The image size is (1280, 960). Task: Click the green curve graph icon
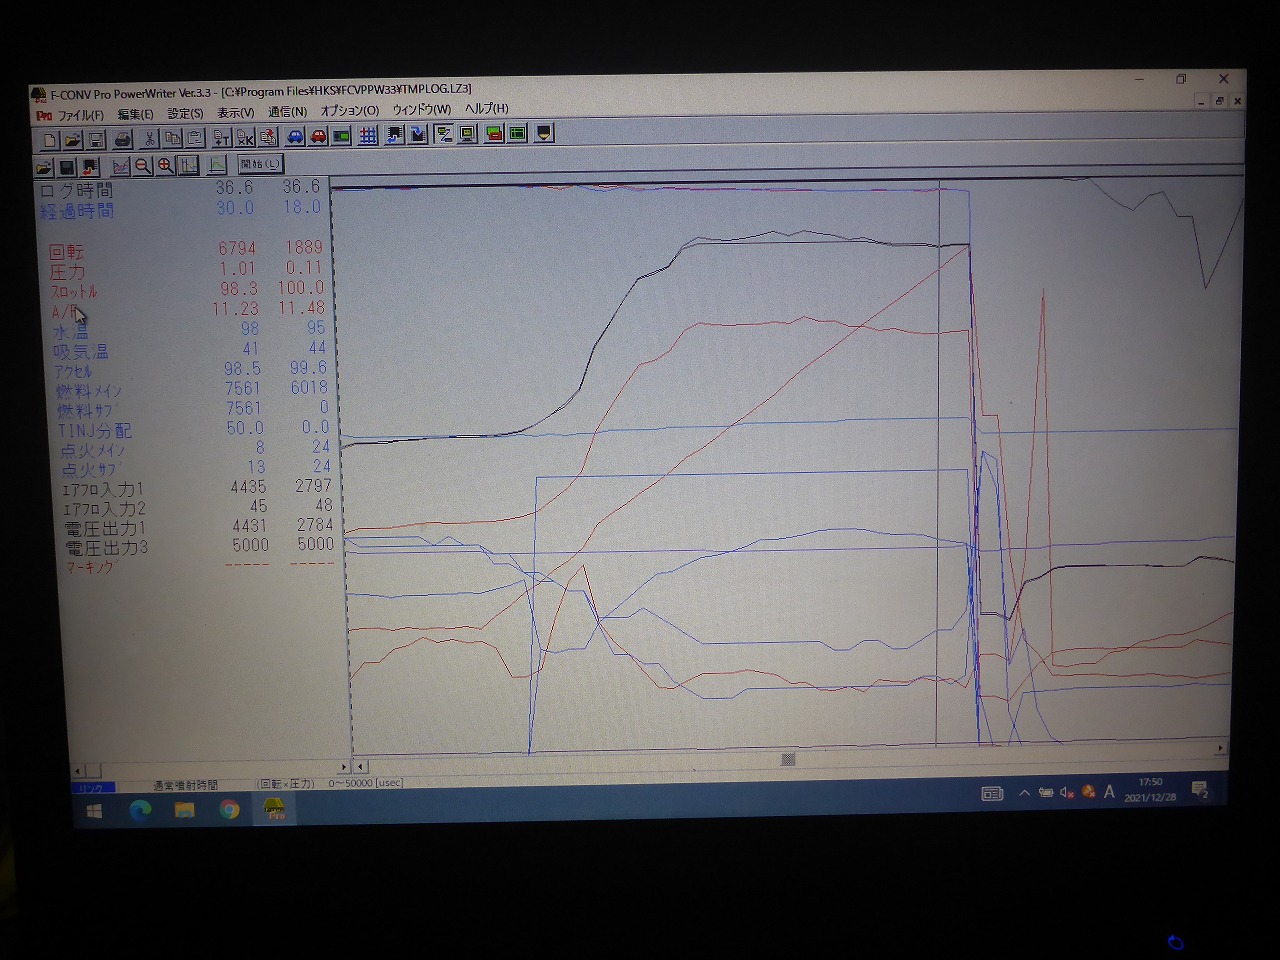point(217,166)
